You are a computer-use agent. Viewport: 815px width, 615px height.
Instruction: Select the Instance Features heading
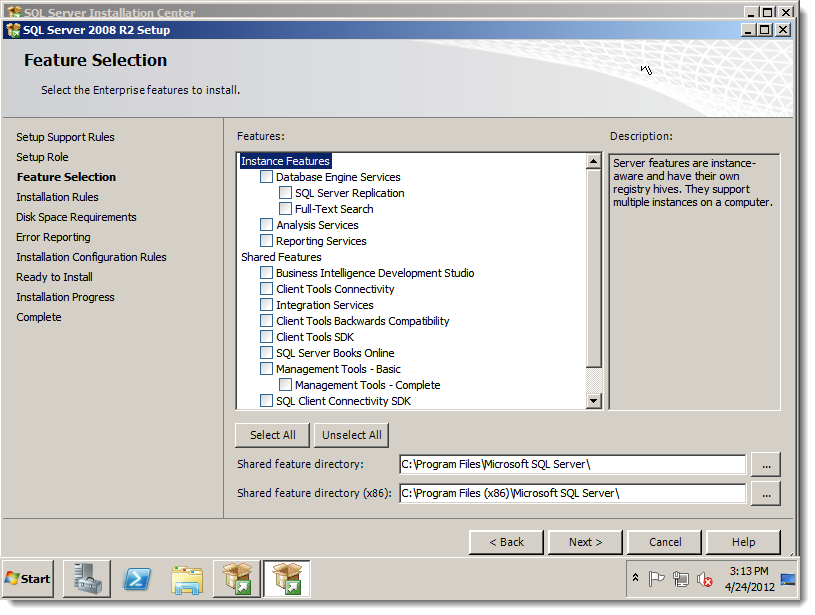point(285,161)
